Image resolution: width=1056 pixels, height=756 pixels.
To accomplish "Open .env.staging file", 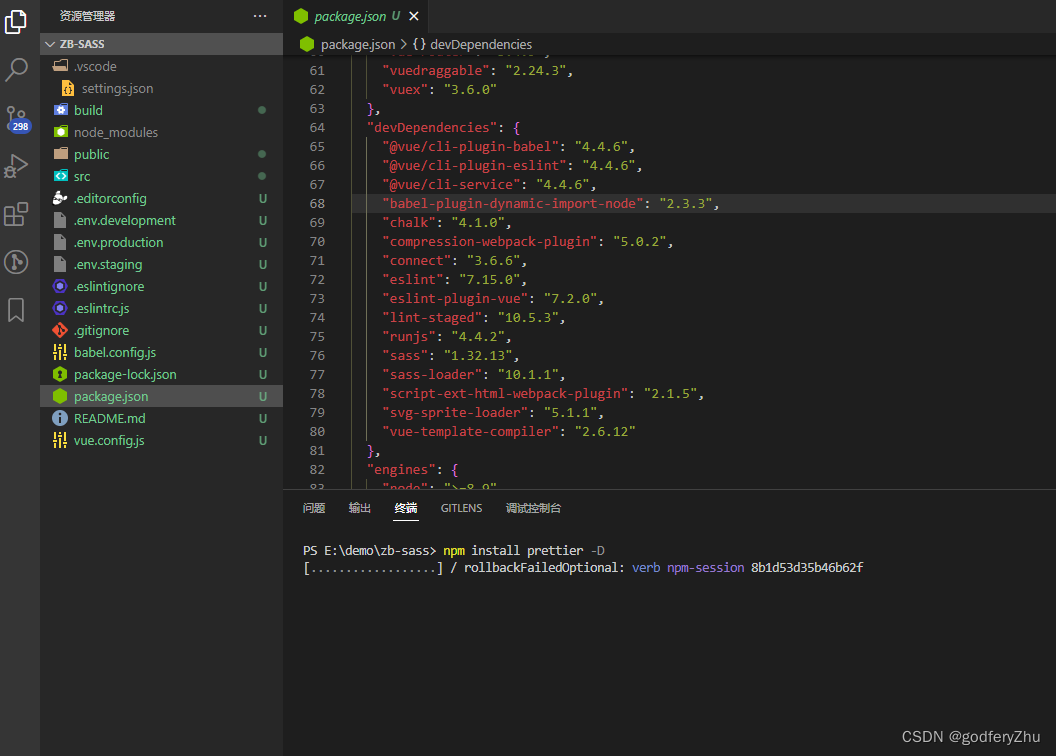I will click(162, 265).
